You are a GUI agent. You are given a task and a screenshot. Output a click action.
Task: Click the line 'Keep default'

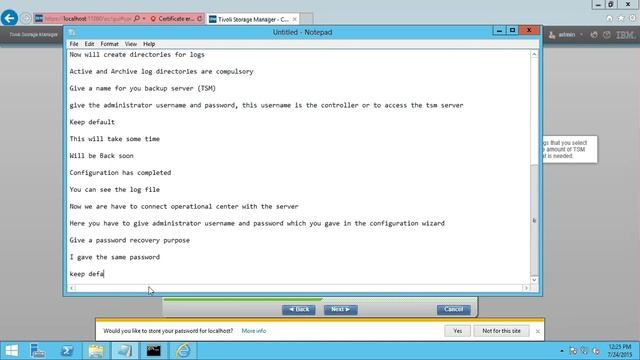click(92, 122)
